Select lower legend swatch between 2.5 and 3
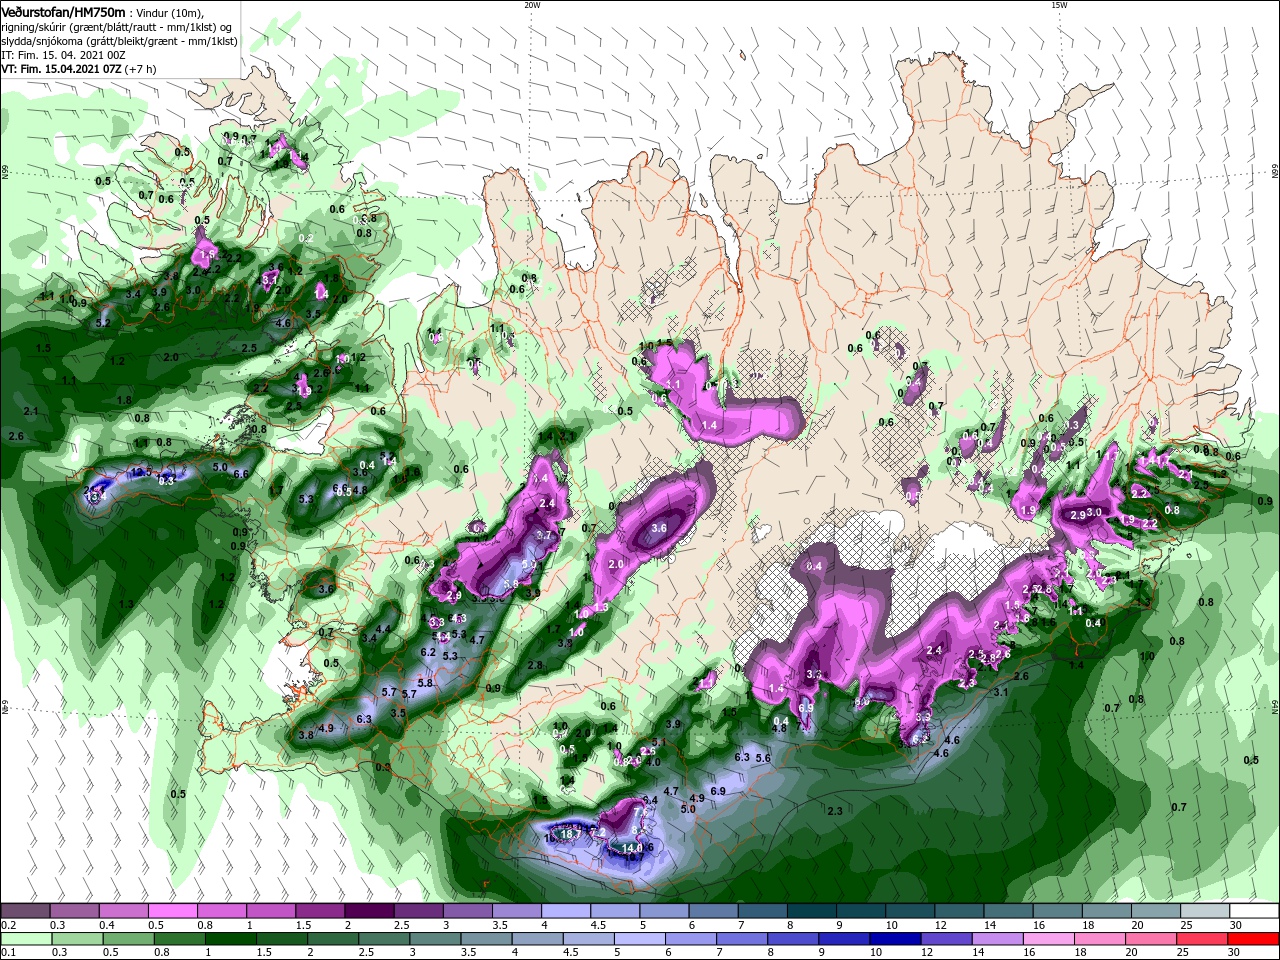This screenshot has height=960, width=1280. click(x=384, y=939)
